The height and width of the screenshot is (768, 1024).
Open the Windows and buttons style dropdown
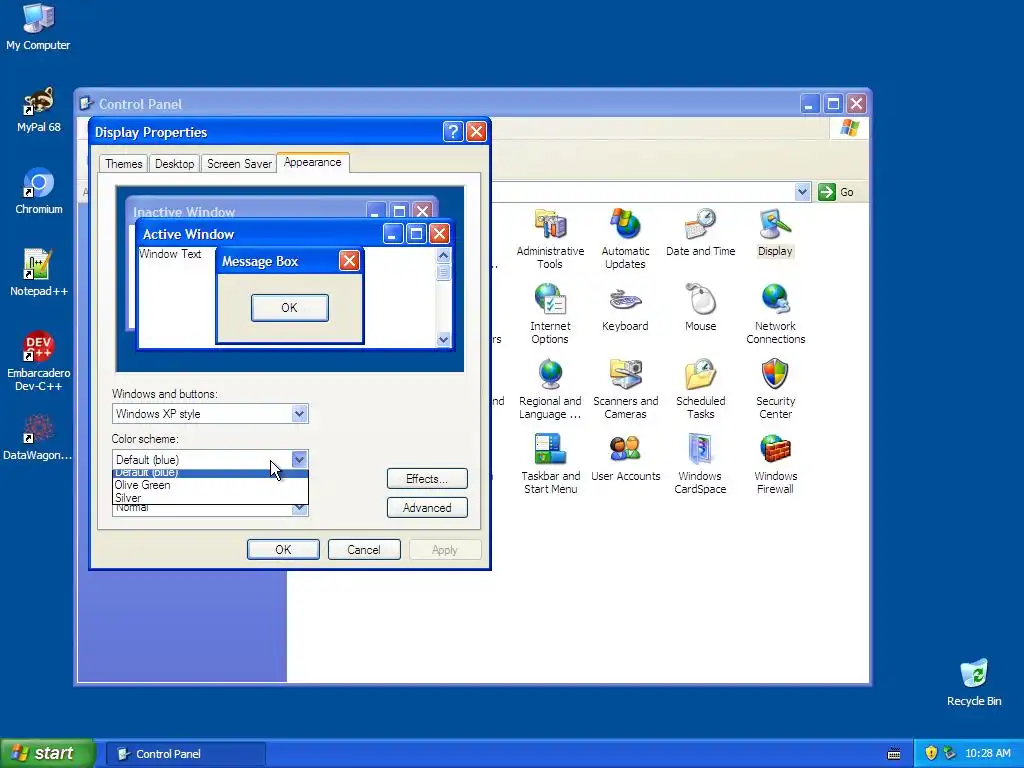coord(299,413)
